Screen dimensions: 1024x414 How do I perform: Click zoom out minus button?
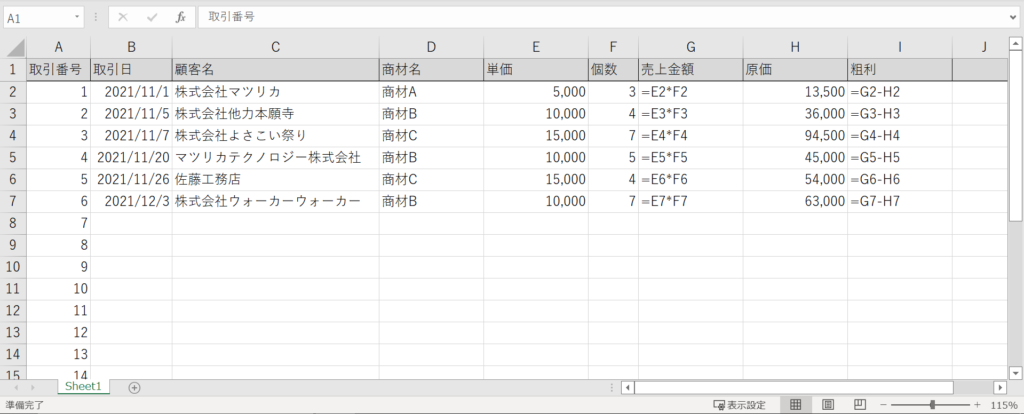(x=884, y=405)
